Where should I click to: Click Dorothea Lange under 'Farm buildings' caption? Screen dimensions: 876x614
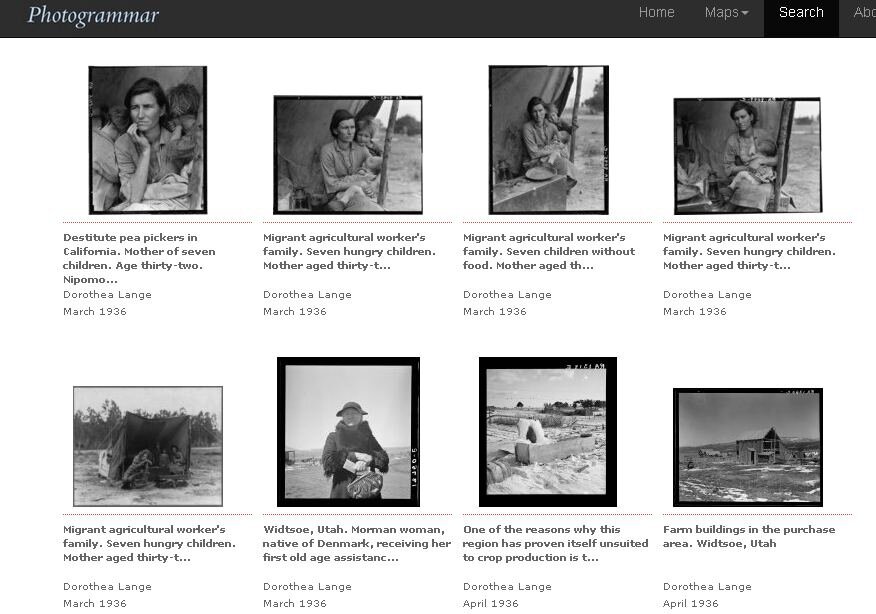pos(707,587)
